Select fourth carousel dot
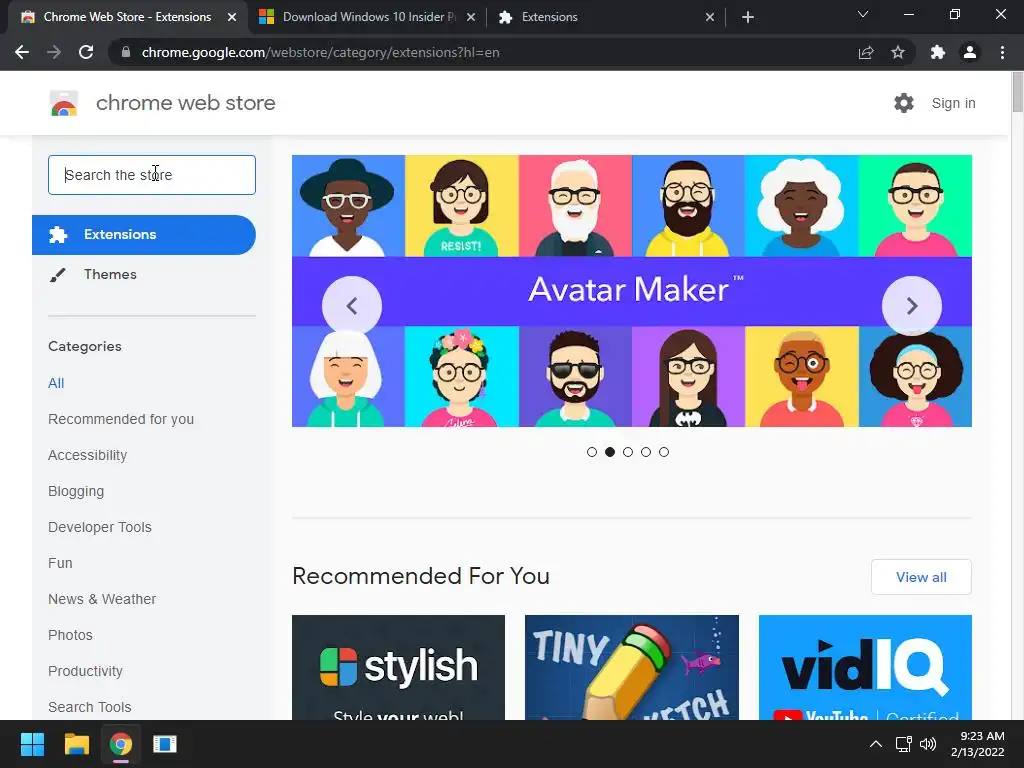Viewport: 1024px width, 768px height. tap(646, 452)
